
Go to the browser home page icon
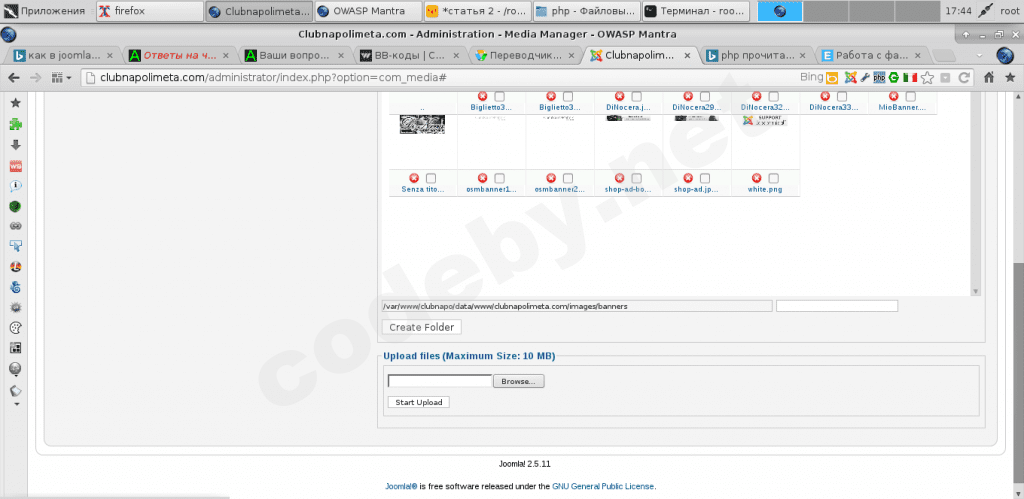tap(989, 78)
